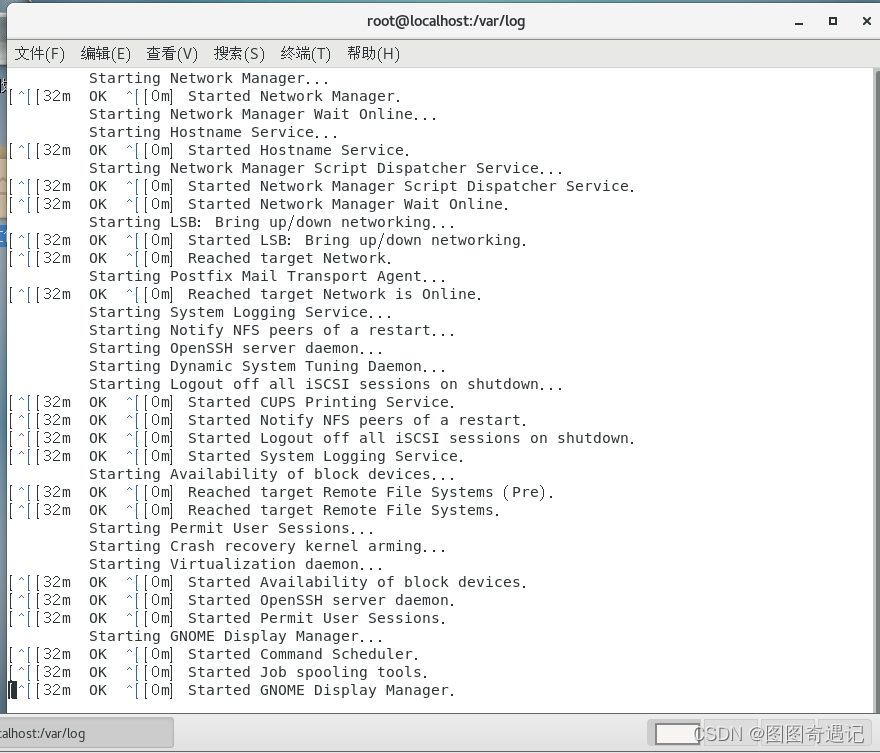Screen dimensions: 880x753
Task: Click 'Starting Notify NFS peers of a restart...'
Action: (x=272, y=330)
